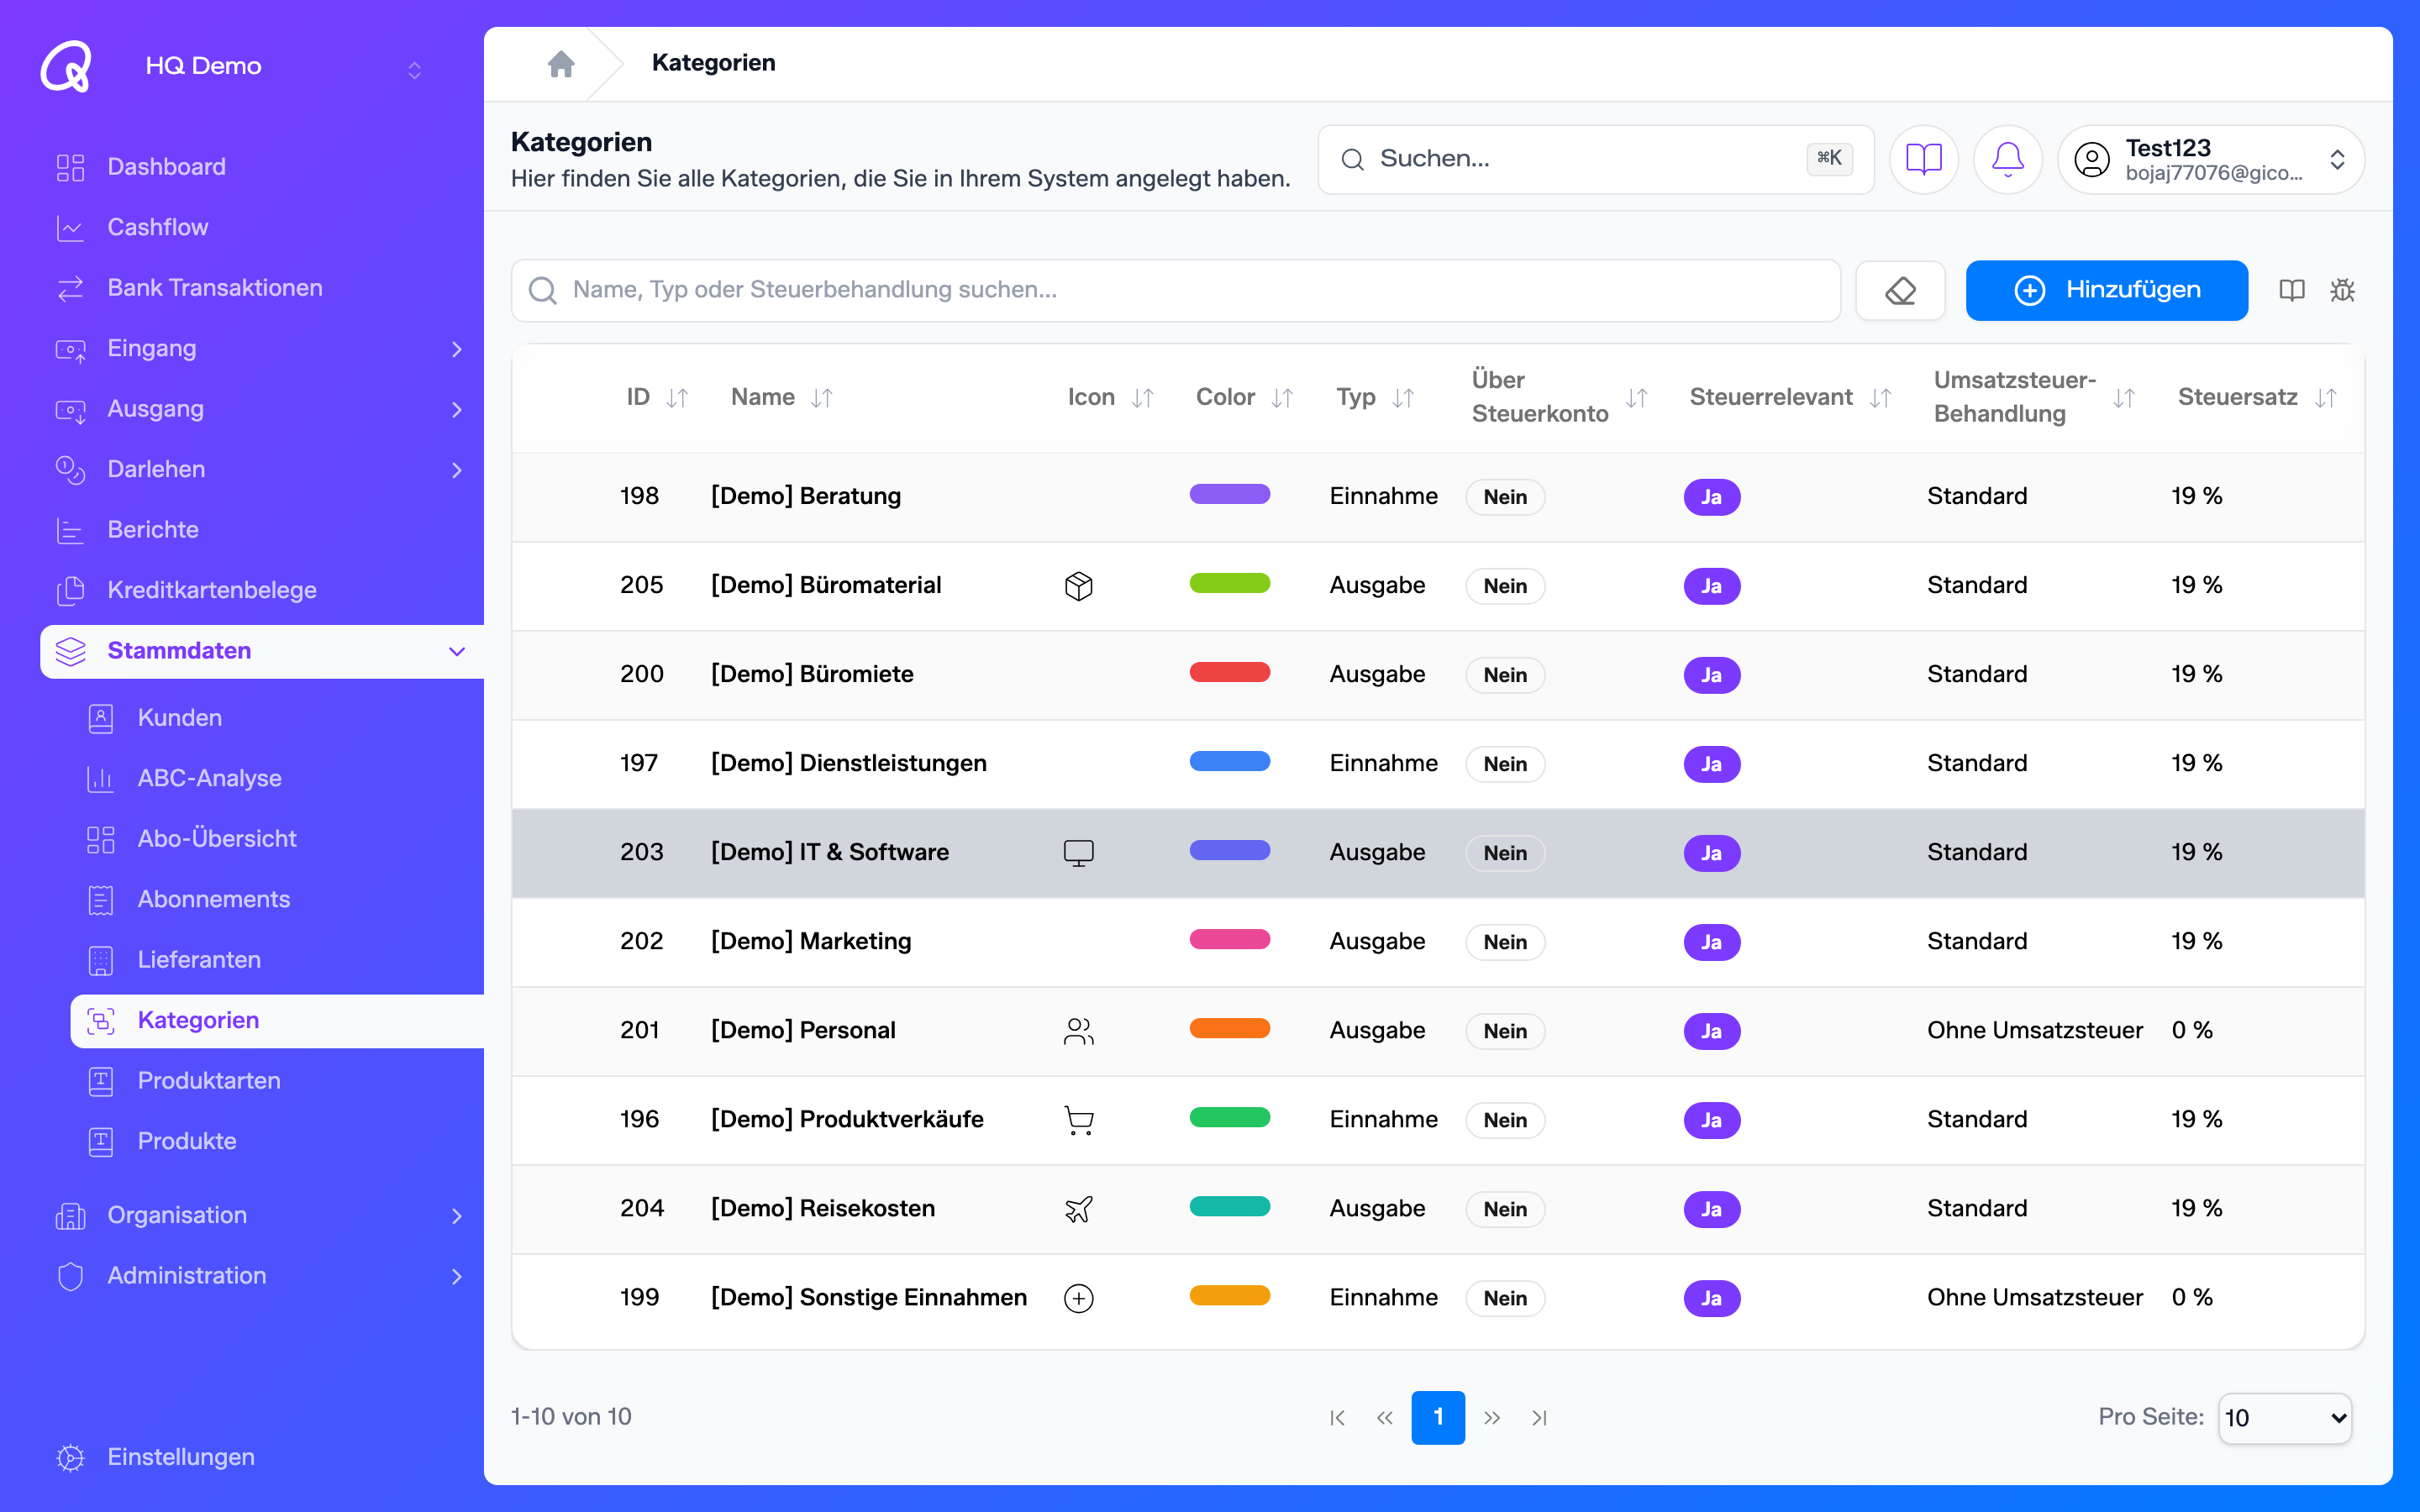2420x1512 pixels.
Task: Click the red Büromiete color swatch
Action: point(1230,672)
